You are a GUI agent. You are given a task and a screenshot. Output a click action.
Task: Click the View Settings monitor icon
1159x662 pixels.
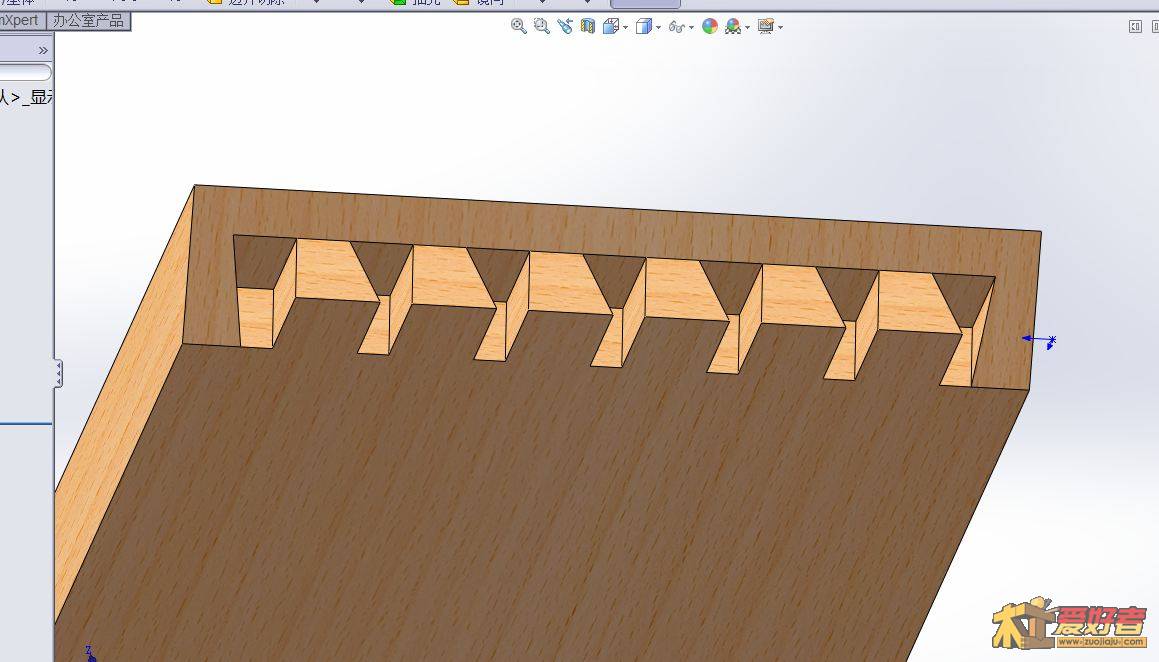pos(766,27)
